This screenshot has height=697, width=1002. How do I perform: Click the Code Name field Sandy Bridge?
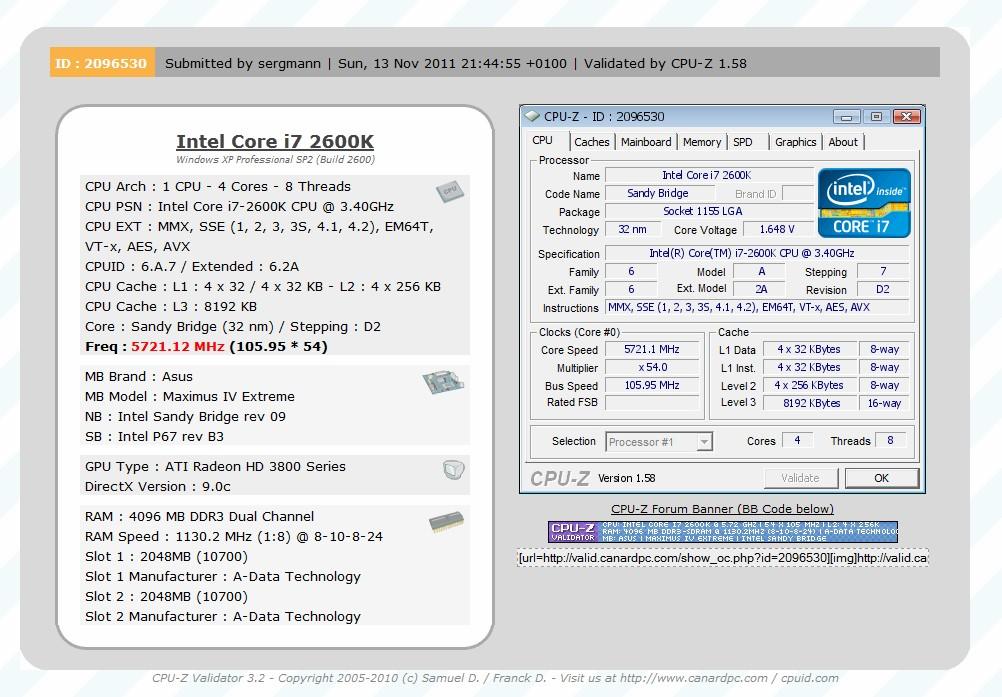coord(658,193)
